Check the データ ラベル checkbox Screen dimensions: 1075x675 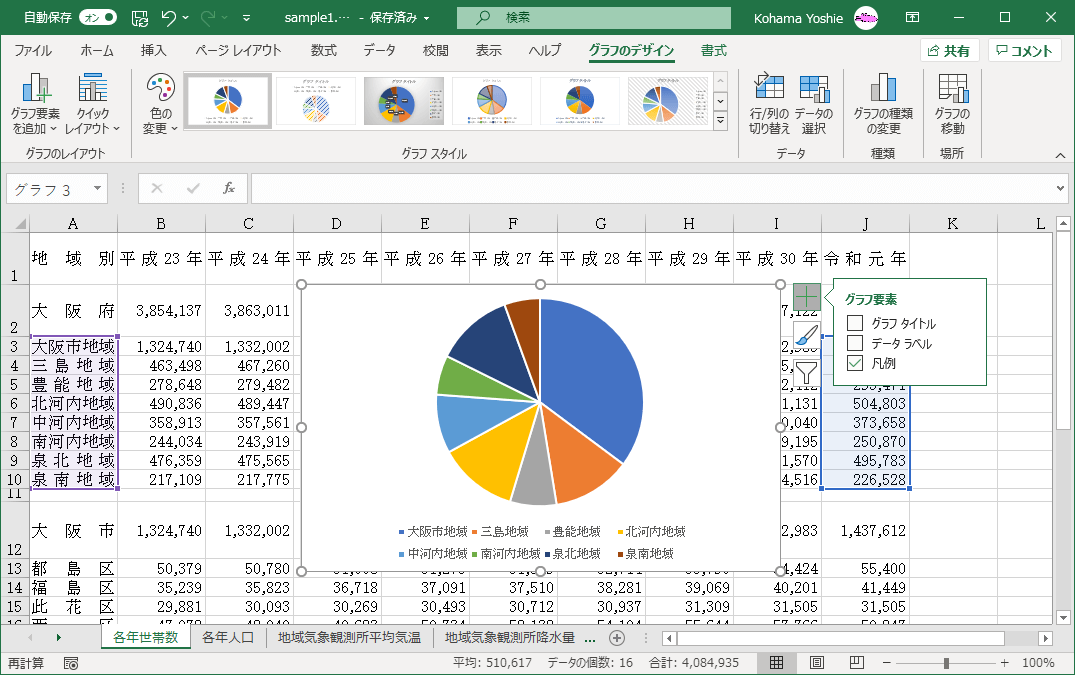pos(855,343)
